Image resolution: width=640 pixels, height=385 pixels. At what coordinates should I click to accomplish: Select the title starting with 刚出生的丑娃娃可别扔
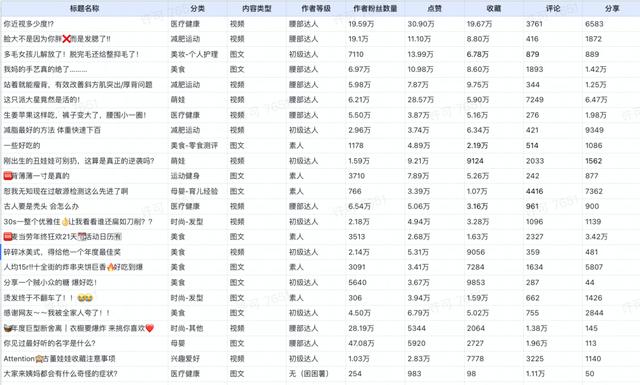tap(79, 161)
